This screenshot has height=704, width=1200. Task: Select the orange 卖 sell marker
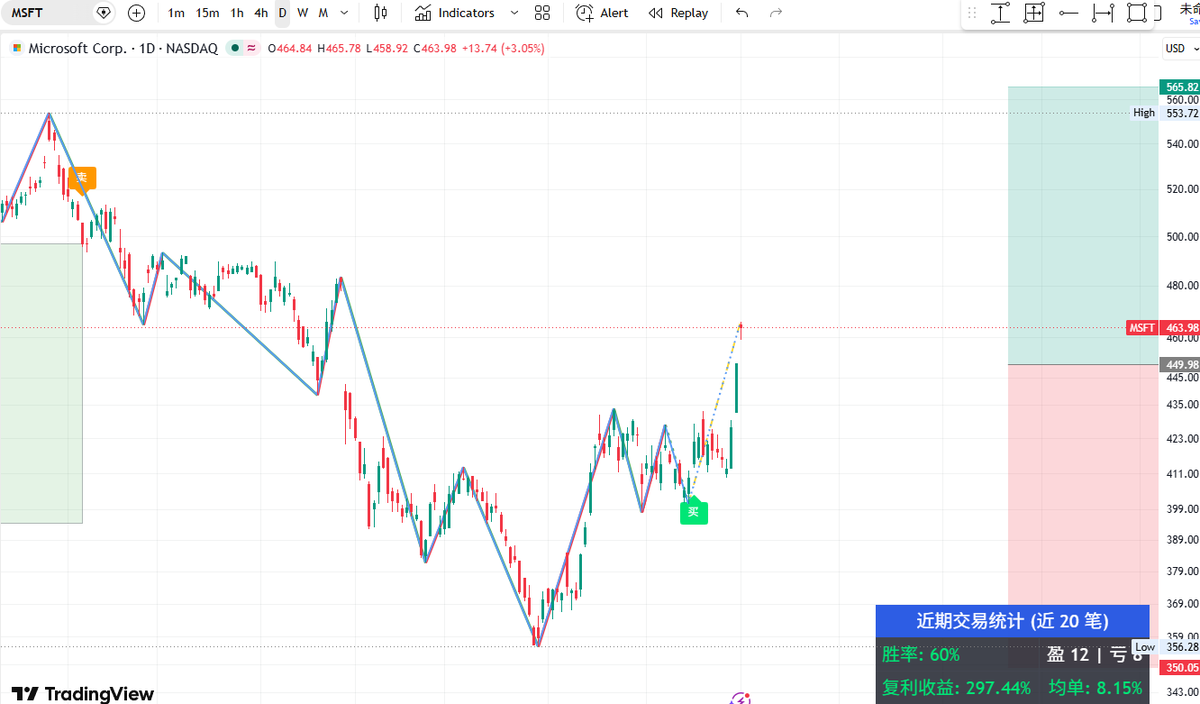coord(82,178)
